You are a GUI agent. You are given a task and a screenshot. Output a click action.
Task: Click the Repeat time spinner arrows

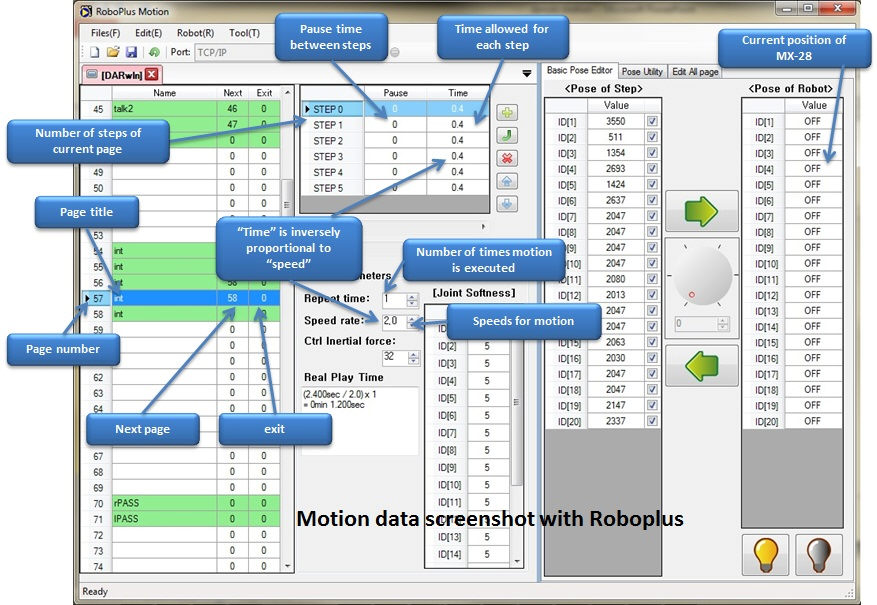(x=412, y=300)
